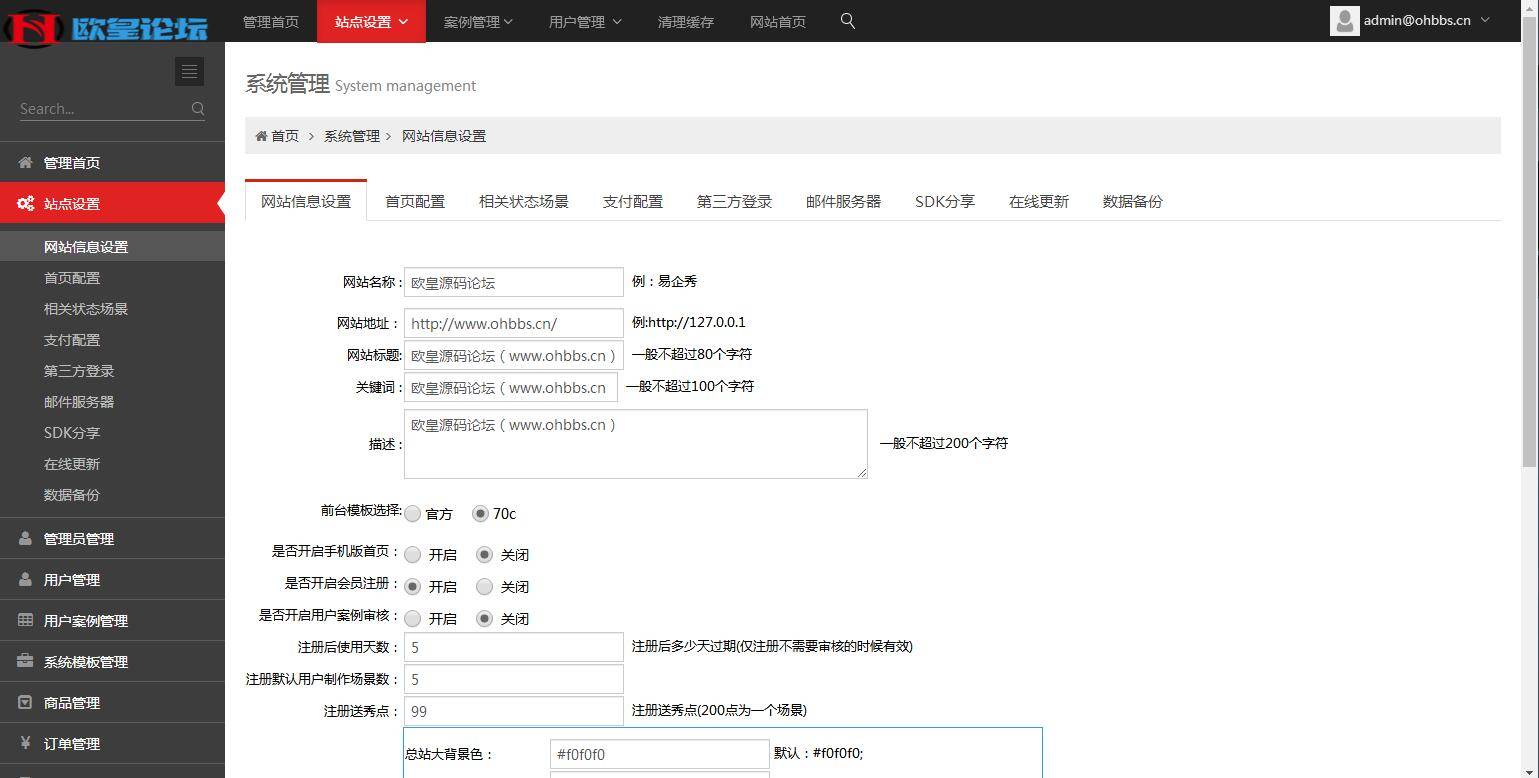1539x778 pixels.
Task: Click the home icon beside 首页 in breadcrumb
Action: pyautogui.click(x=260, y=135)
